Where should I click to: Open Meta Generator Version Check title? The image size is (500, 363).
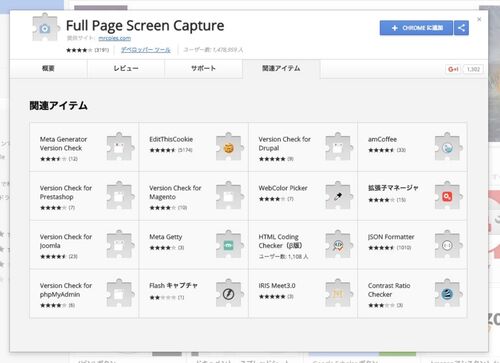(63, 144)
